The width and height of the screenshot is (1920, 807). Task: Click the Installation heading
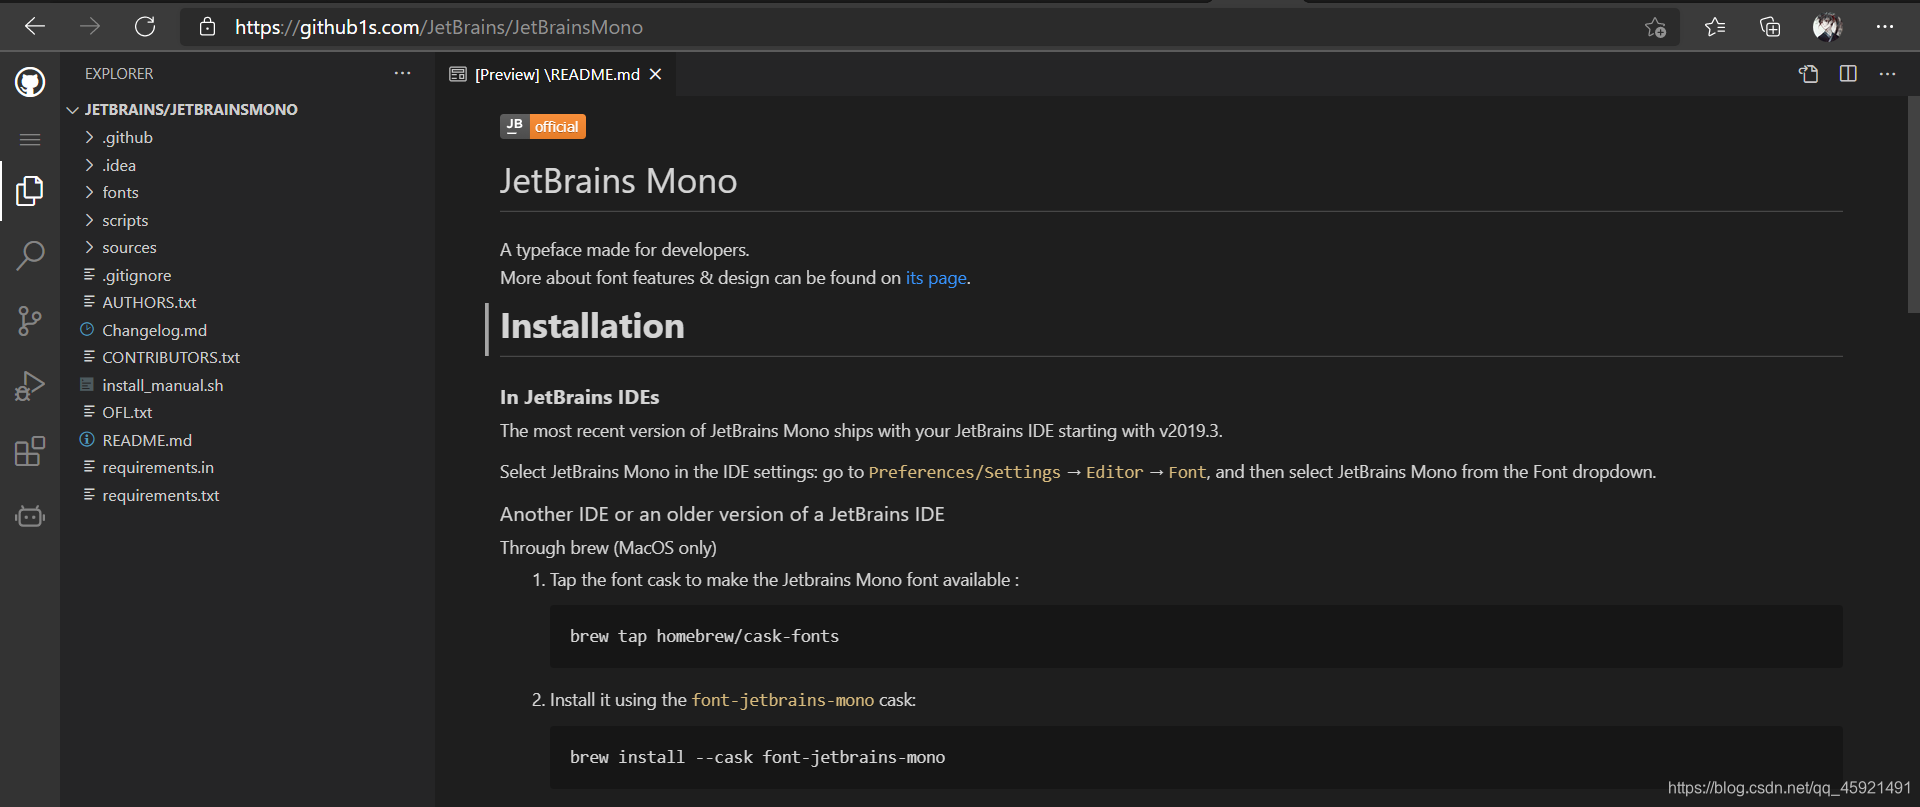592,326
